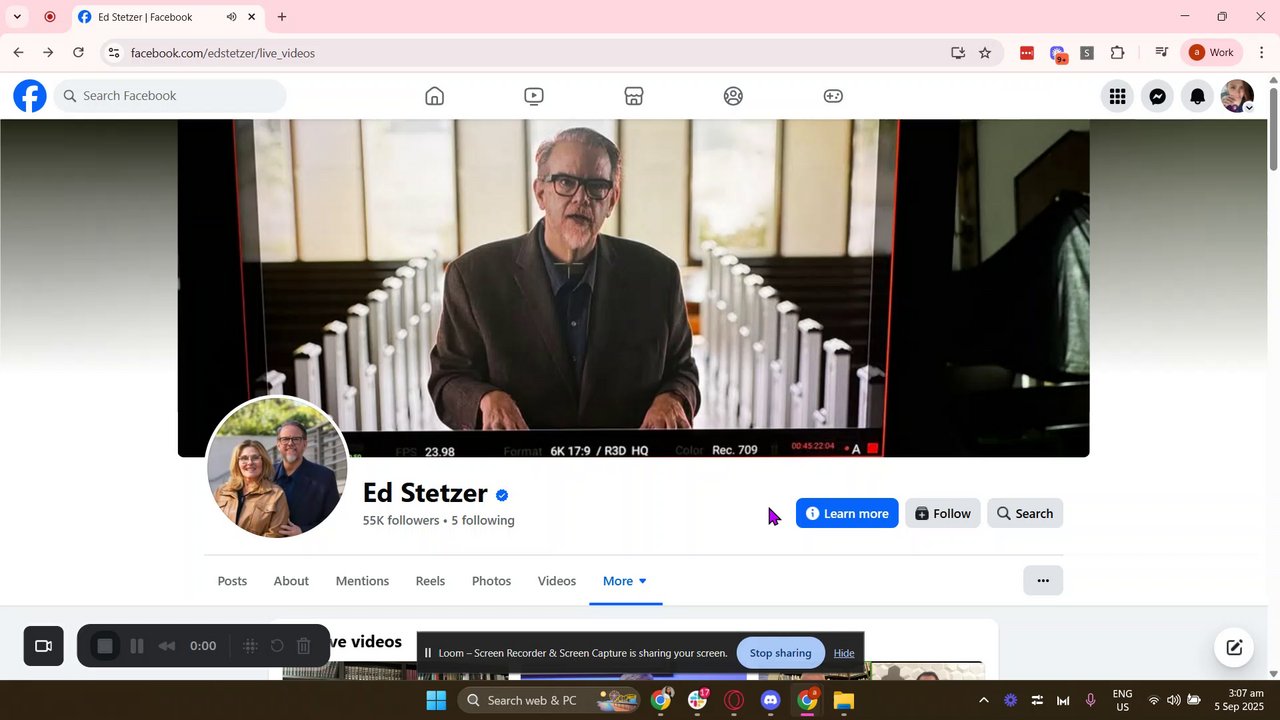Open the media controls button

1161,53
